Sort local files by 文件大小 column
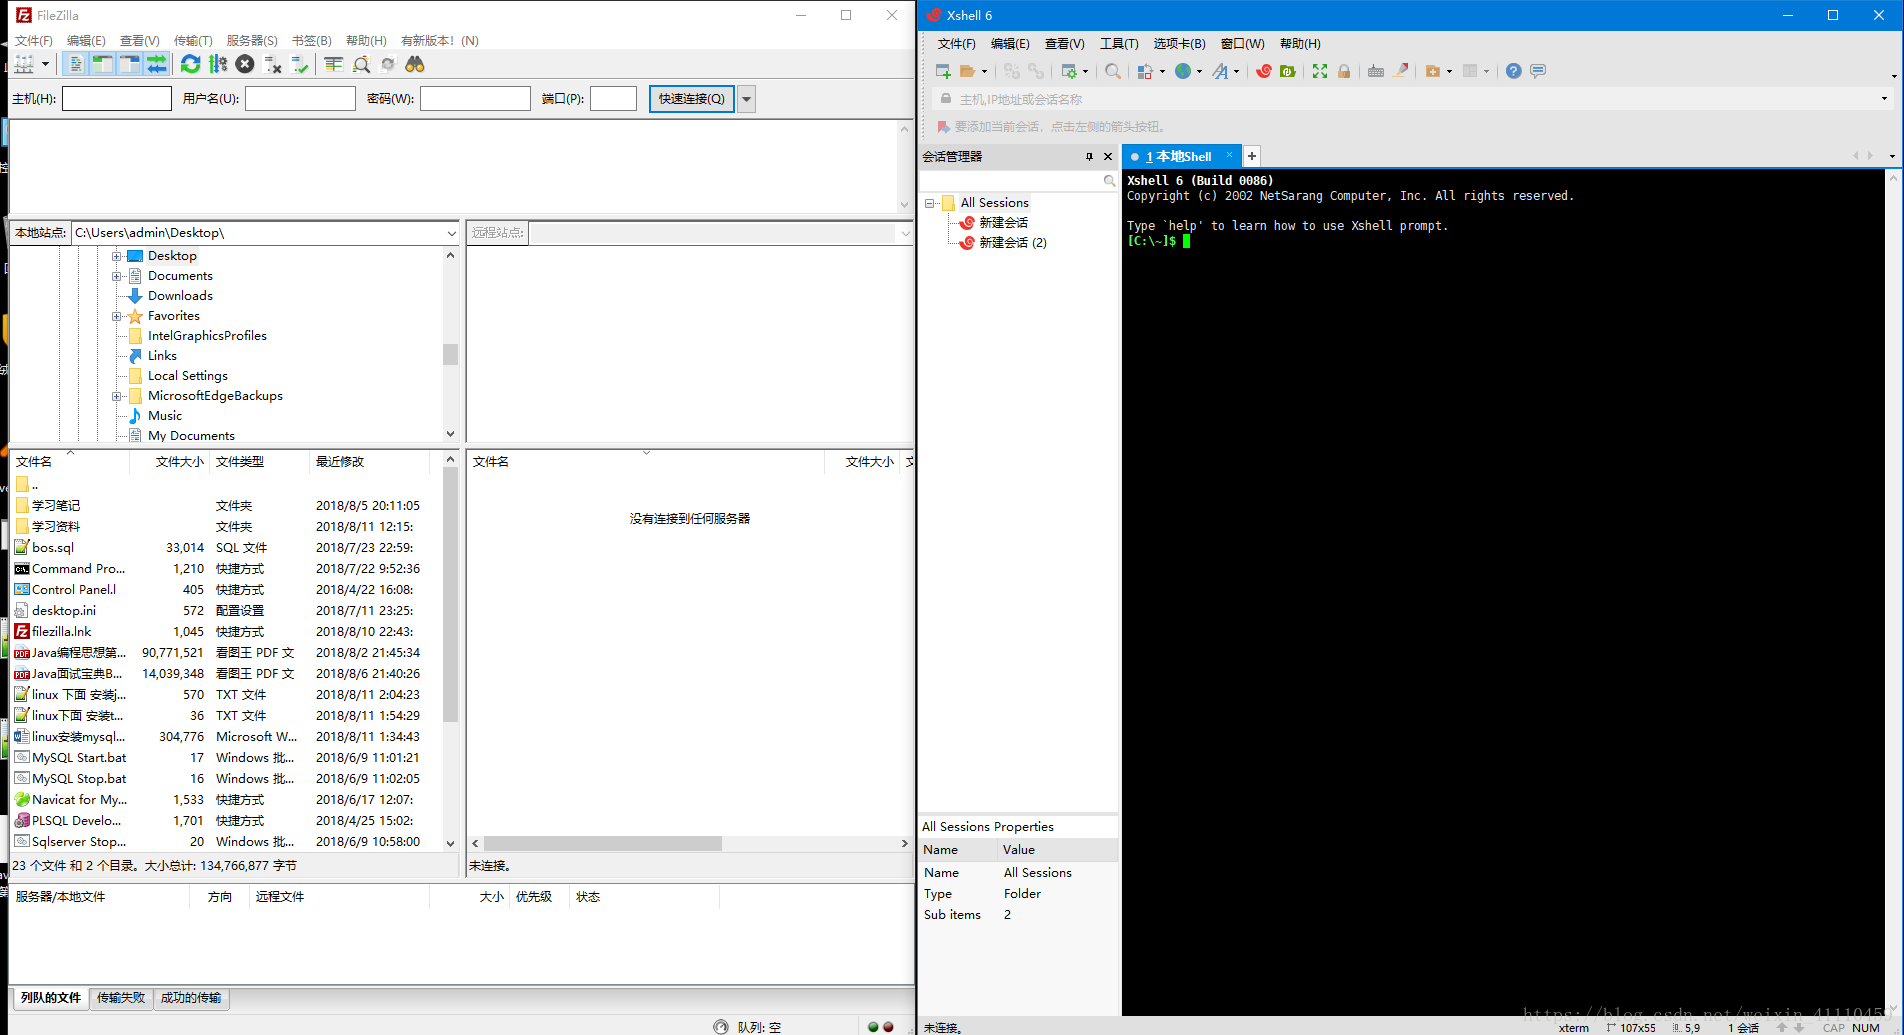Viewport: 1904px width, 1035px height. pyautogui.click(x=170, y=461)
